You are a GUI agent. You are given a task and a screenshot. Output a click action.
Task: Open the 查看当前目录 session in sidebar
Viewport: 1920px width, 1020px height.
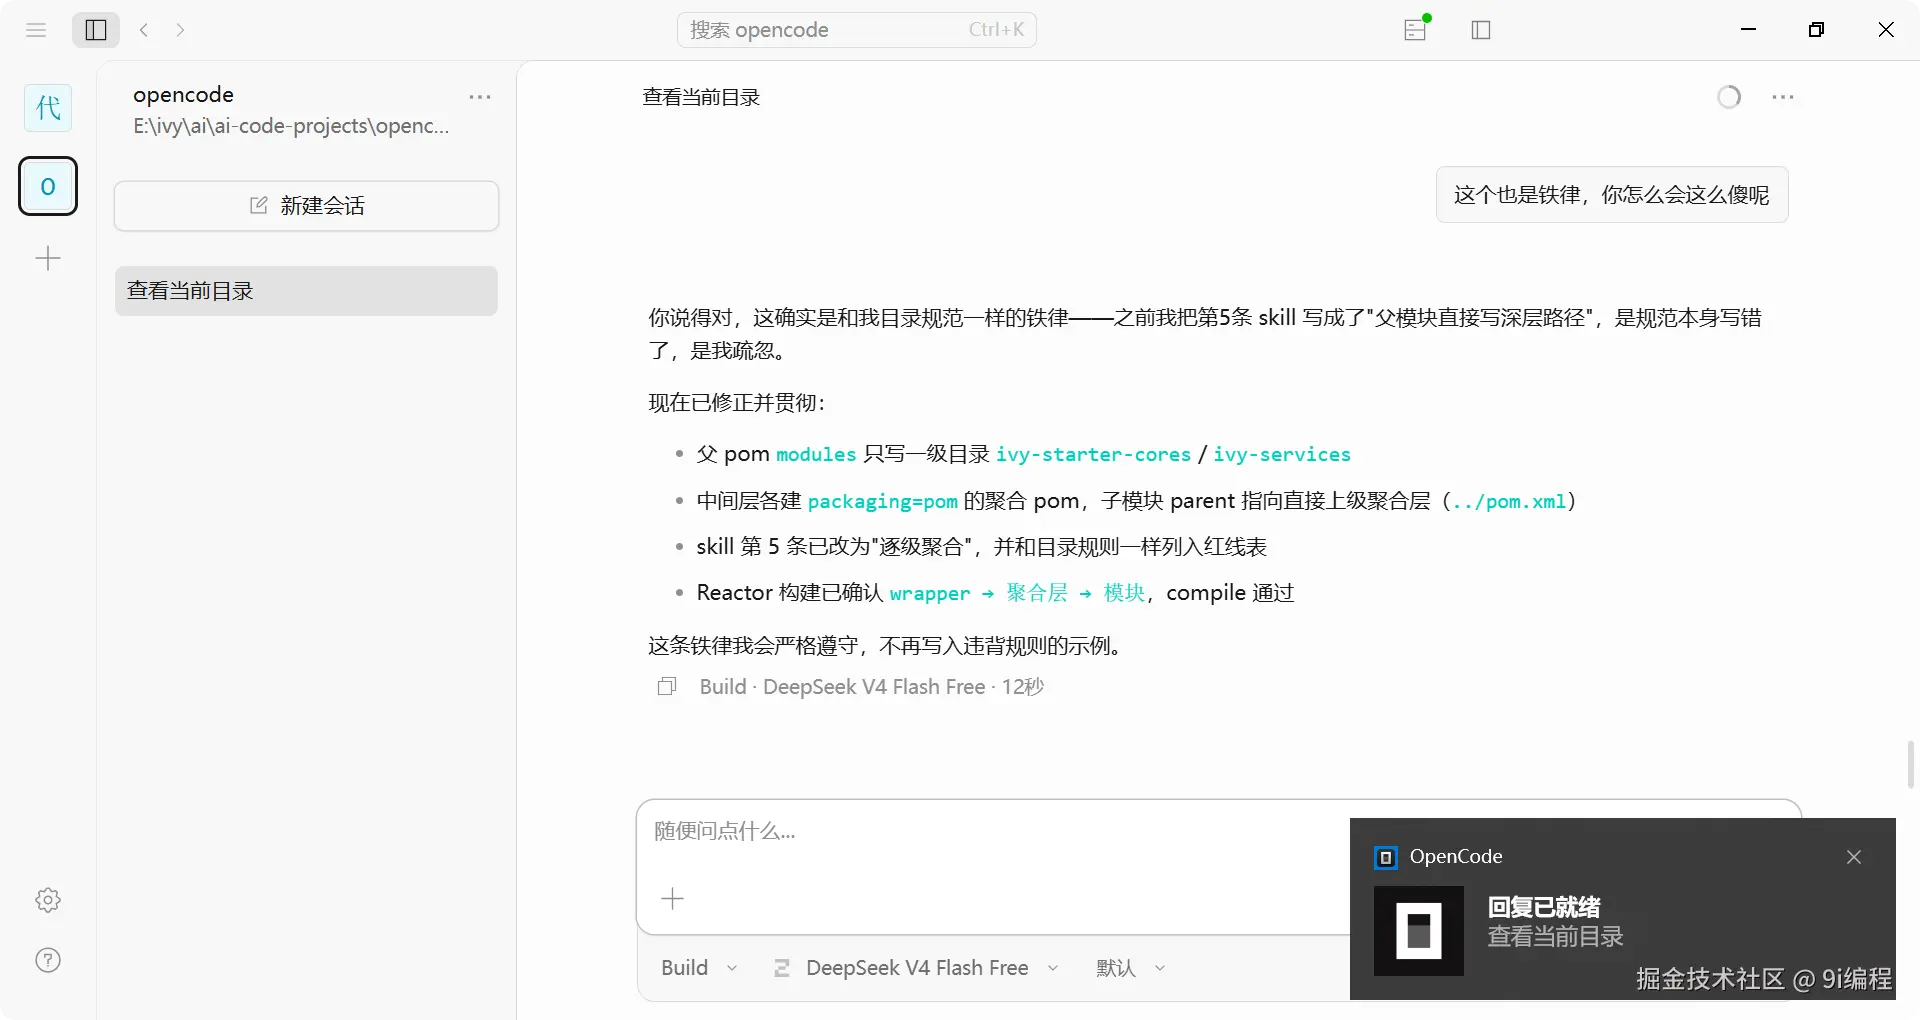pos(306,291)
